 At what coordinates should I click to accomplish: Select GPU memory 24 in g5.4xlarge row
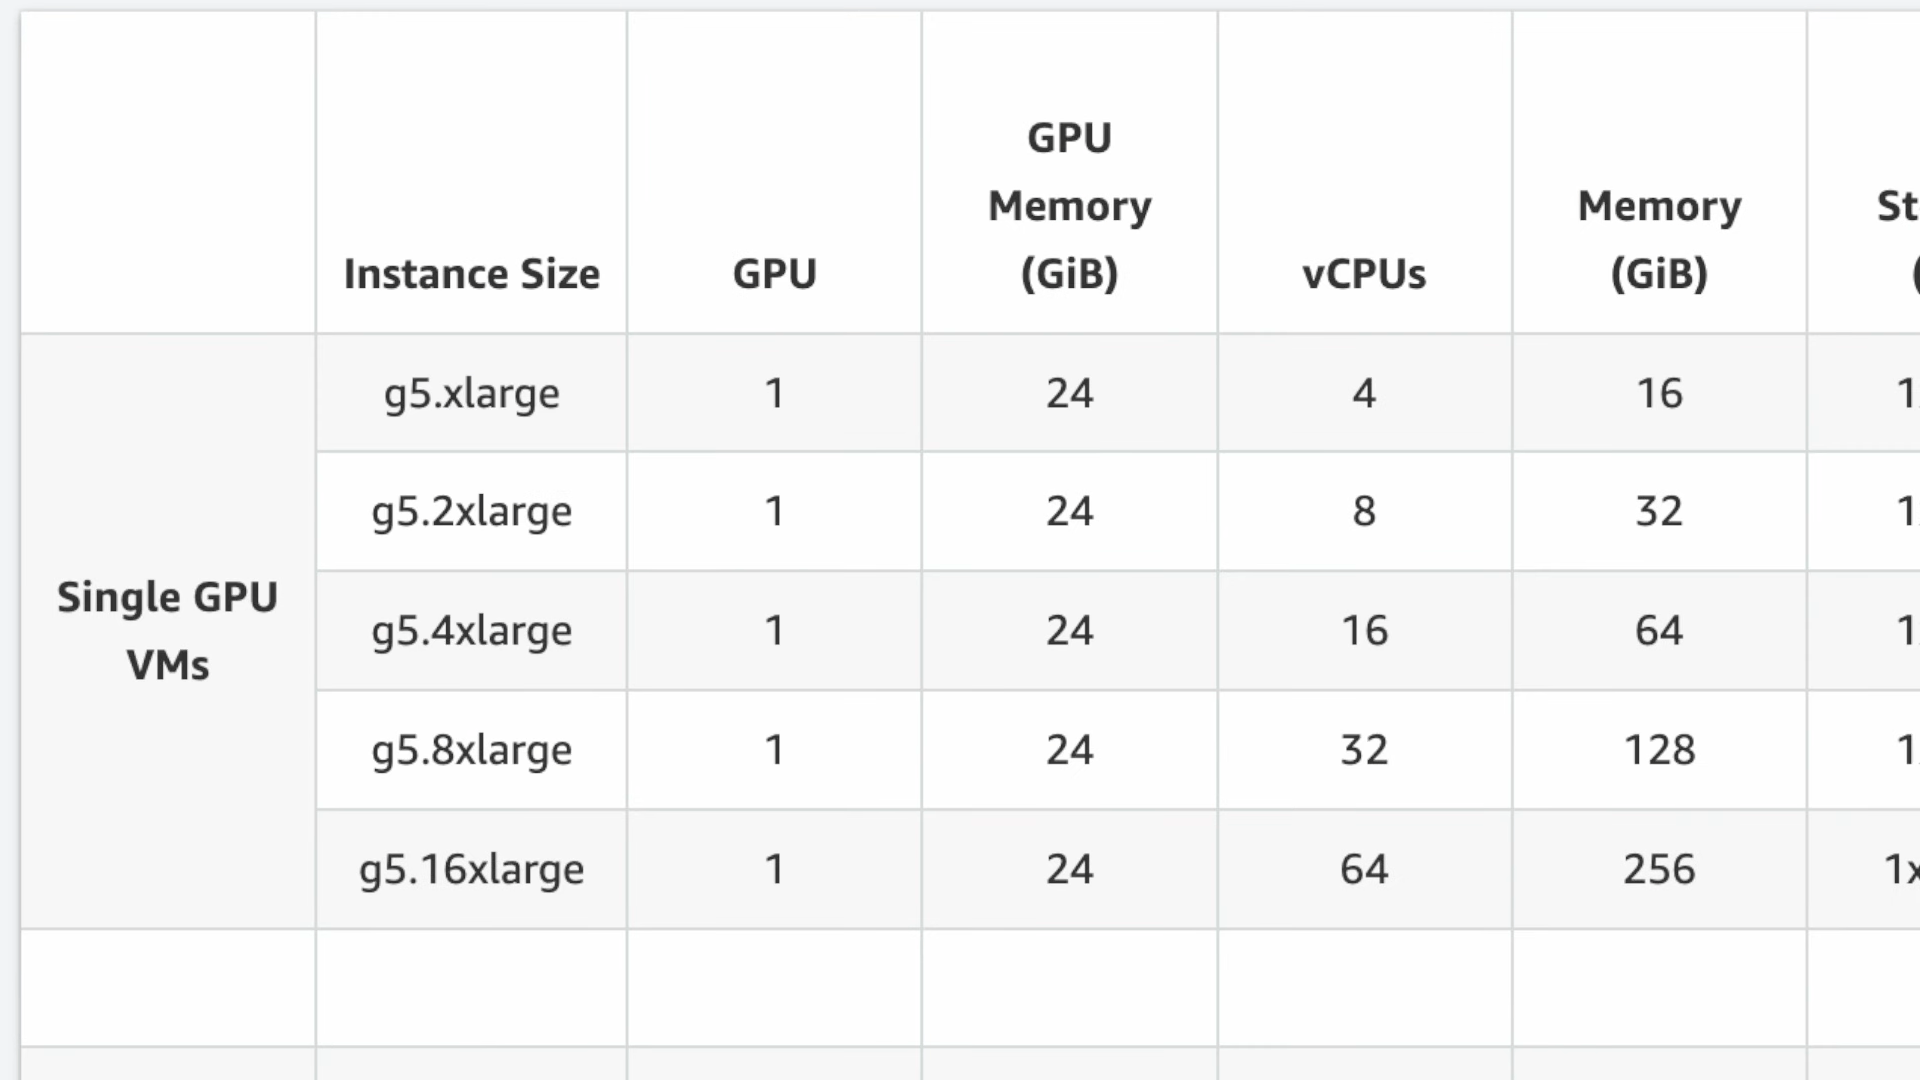coord(1069,631)
